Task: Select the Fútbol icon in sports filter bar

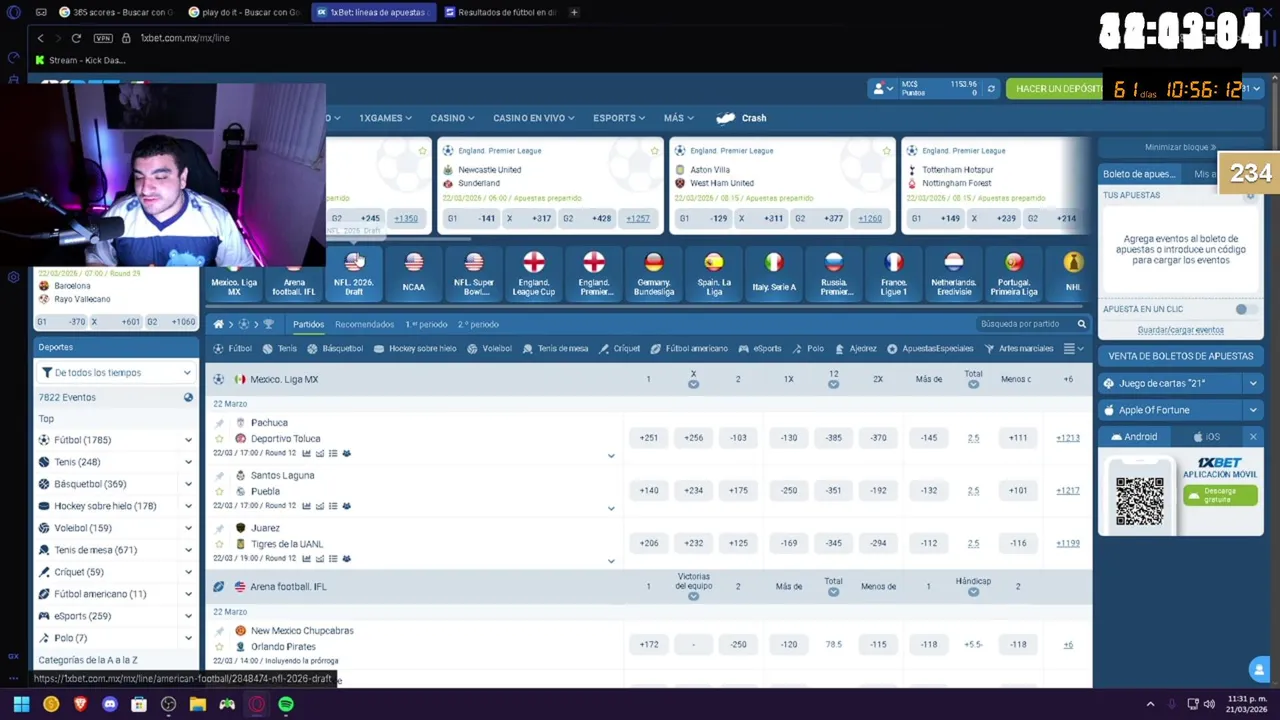Action: tap(218, 349)
